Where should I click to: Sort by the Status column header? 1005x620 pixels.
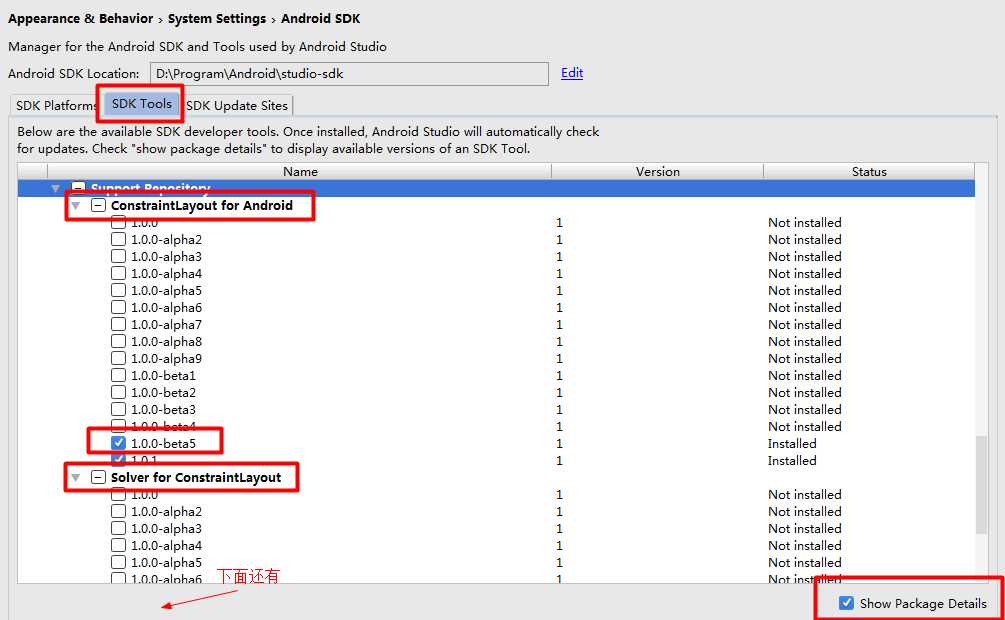pyautogui.click(x=869, y=172)
